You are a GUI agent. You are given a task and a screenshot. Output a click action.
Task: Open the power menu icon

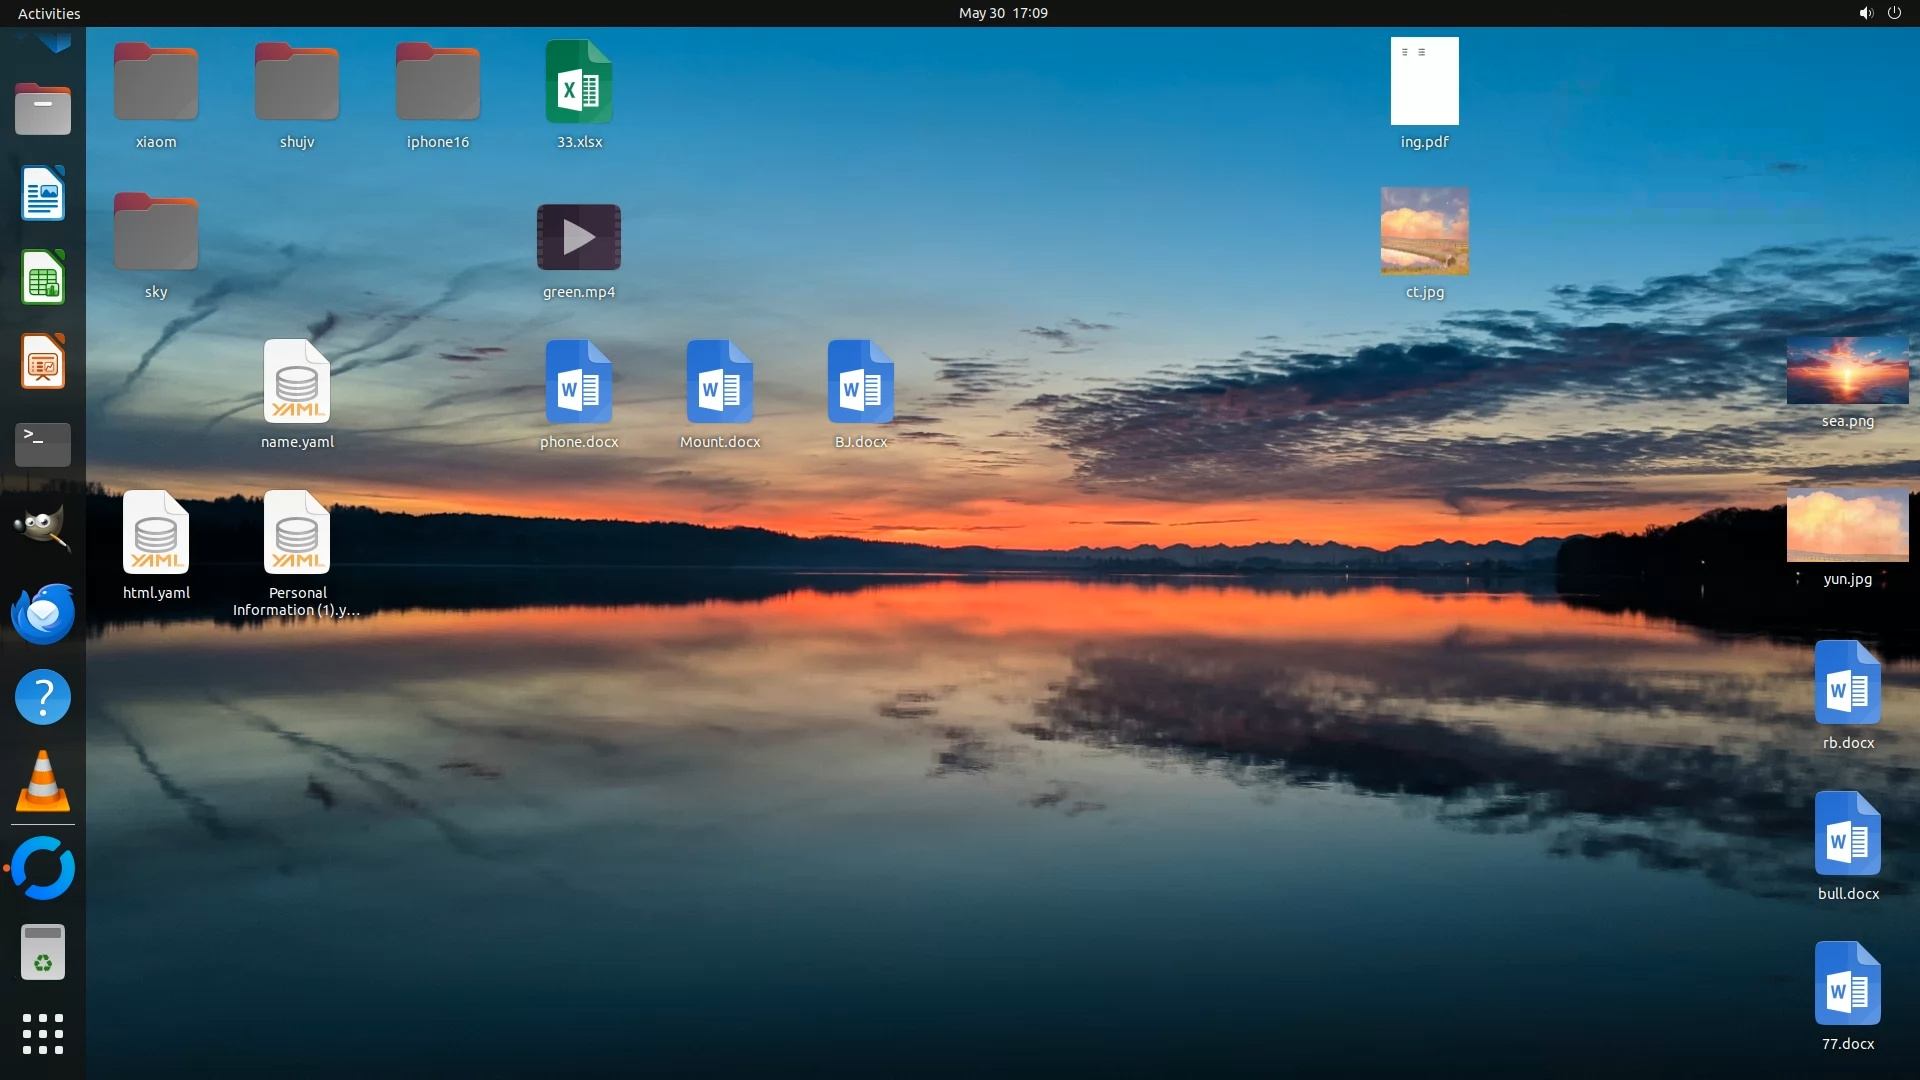click(x=1894, y=13)
